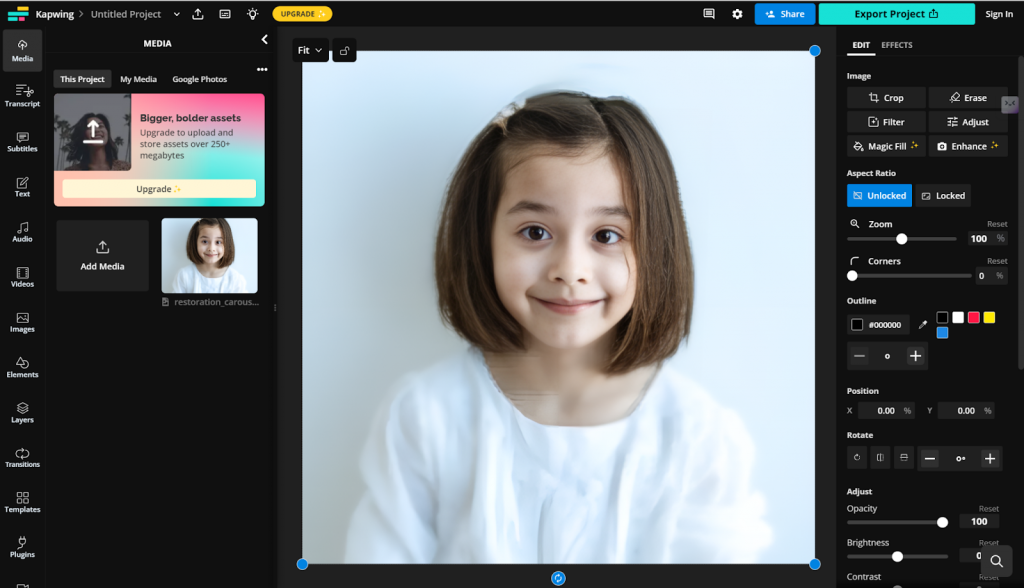
Task: Select the blue outline color swatch
Action: pyautogui.click(x=942, y=333)
